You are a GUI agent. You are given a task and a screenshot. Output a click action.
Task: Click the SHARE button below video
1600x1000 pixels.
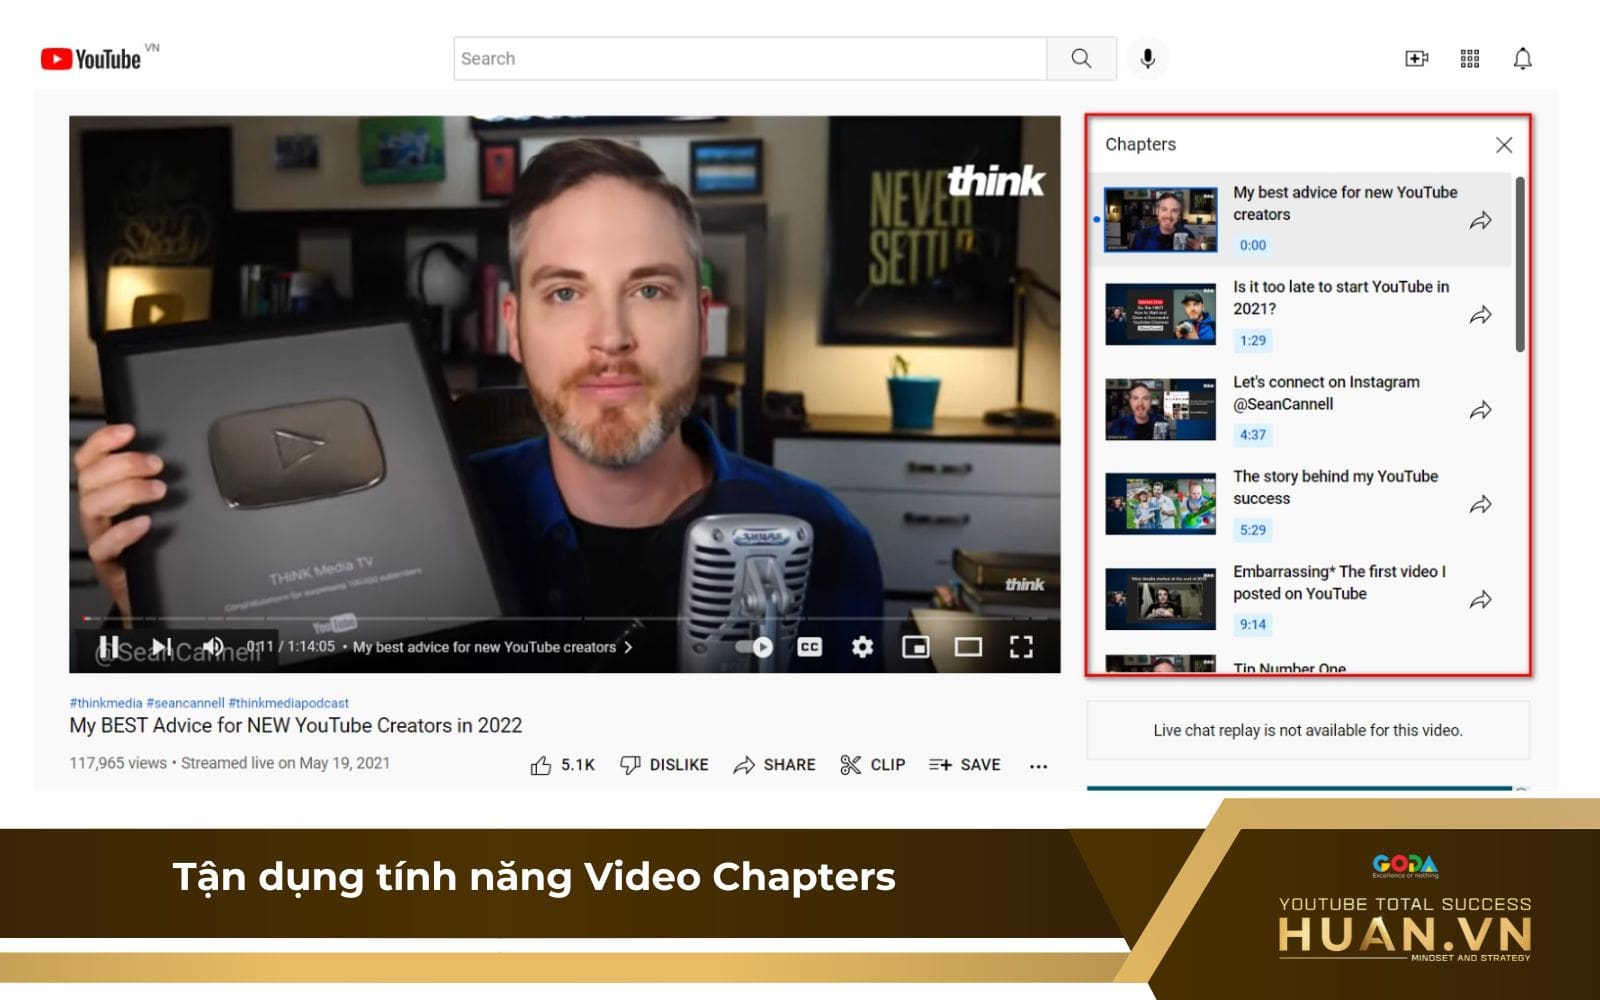click(x=775, y=765)
